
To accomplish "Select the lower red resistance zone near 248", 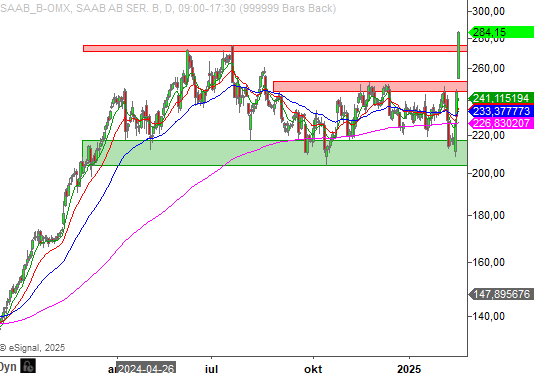I will (x=370, y=87).
